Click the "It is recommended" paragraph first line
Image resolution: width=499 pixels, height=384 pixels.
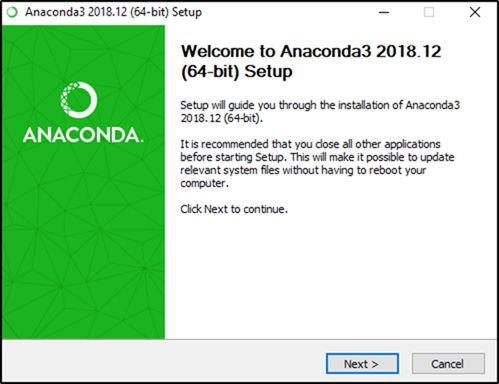point(310,144)
